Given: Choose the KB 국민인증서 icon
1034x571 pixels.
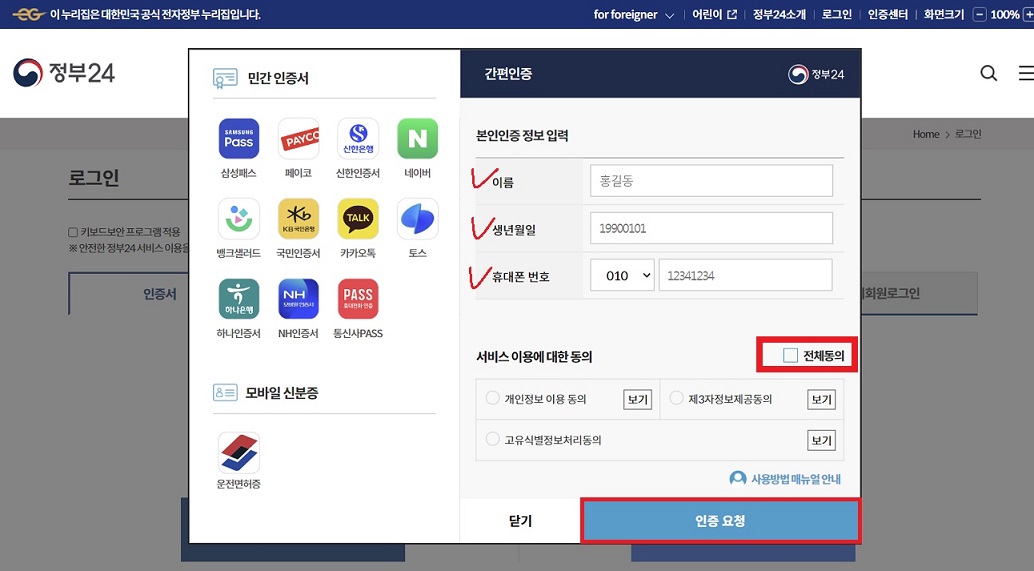Looking at the screenshot, I should (298, 218).
